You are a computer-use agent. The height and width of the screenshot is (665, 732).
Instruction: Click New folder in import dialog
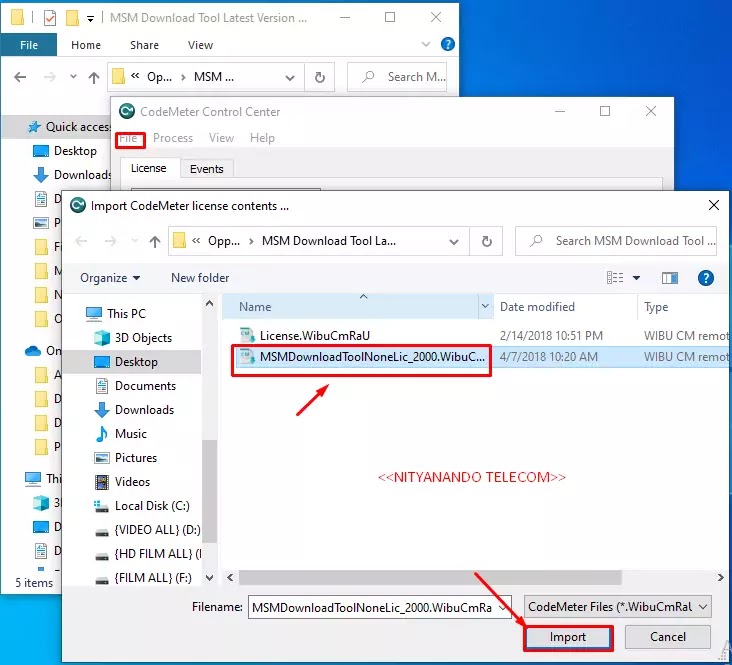tap(200, 278)
